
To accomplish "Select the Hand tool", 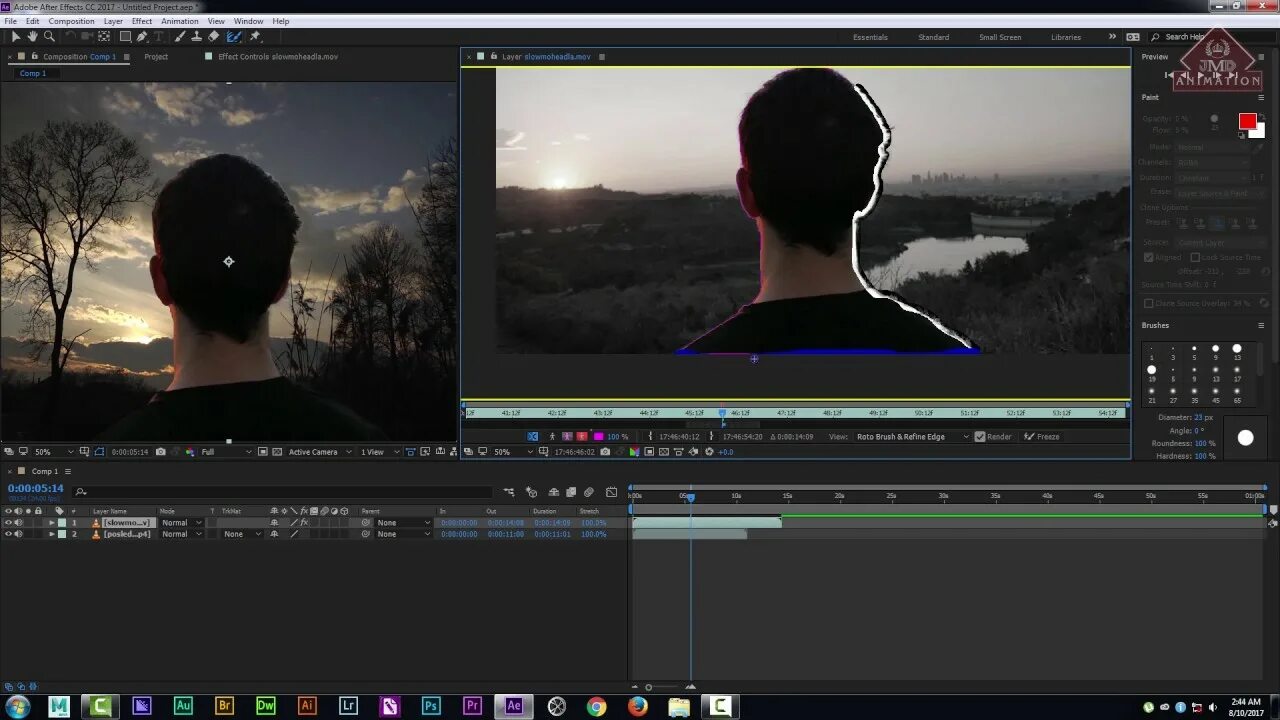I will click(32, 37).
